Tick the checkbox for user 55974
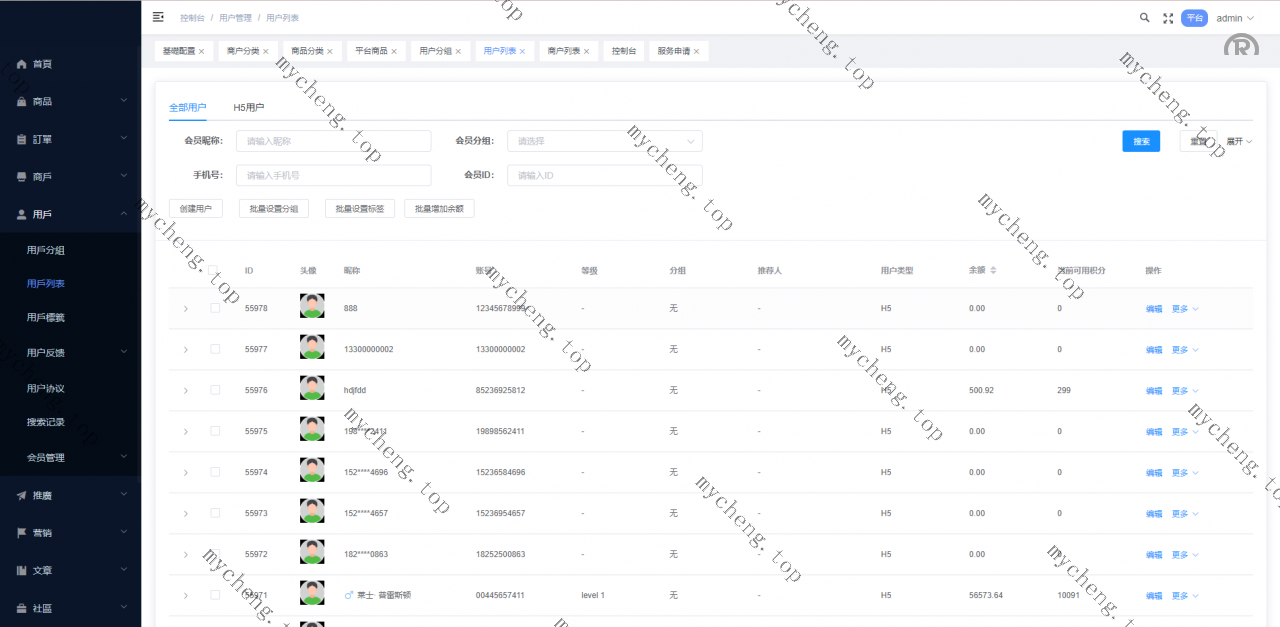This screenshot has width=1280, height=627. coord(215,472)
